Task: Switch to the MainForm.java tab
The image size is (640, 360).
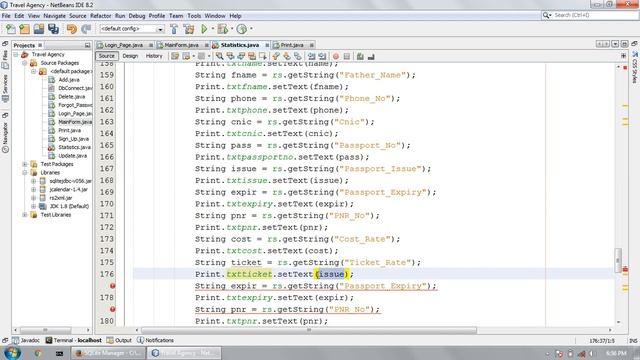Action: click(x=182, y=45)
